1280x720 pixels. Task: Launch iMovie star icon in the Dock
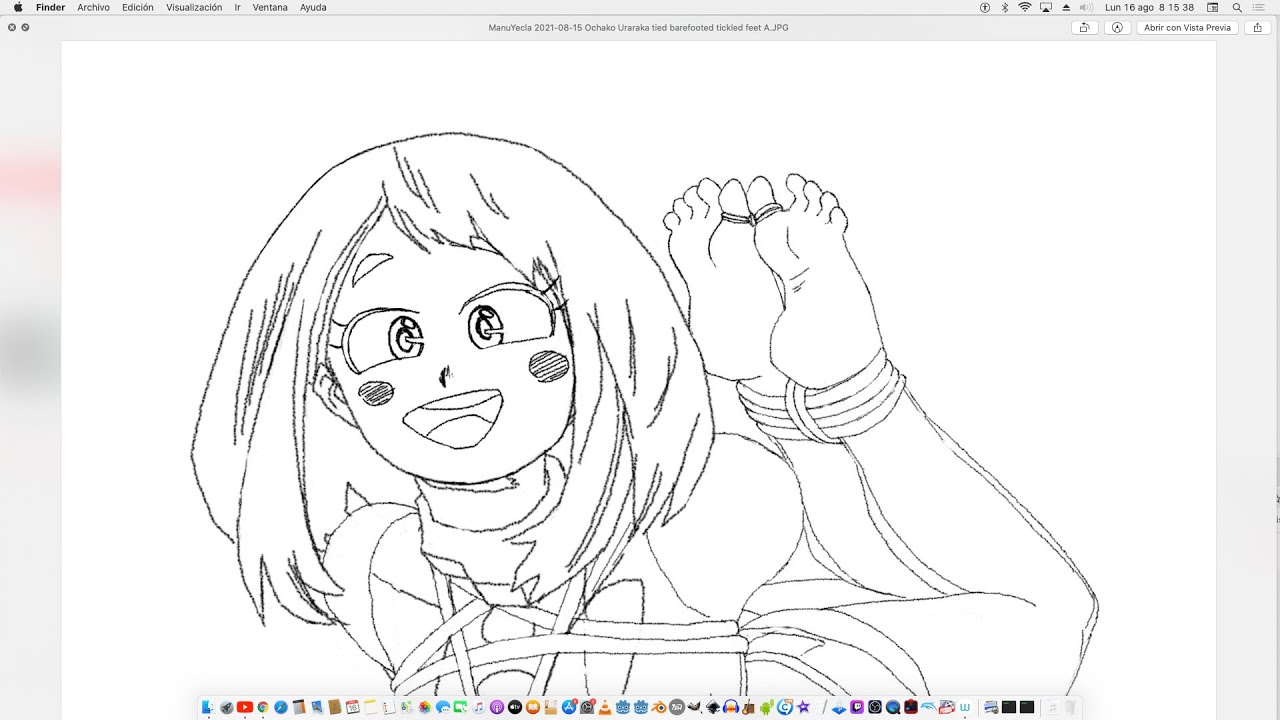click(803, 707)
